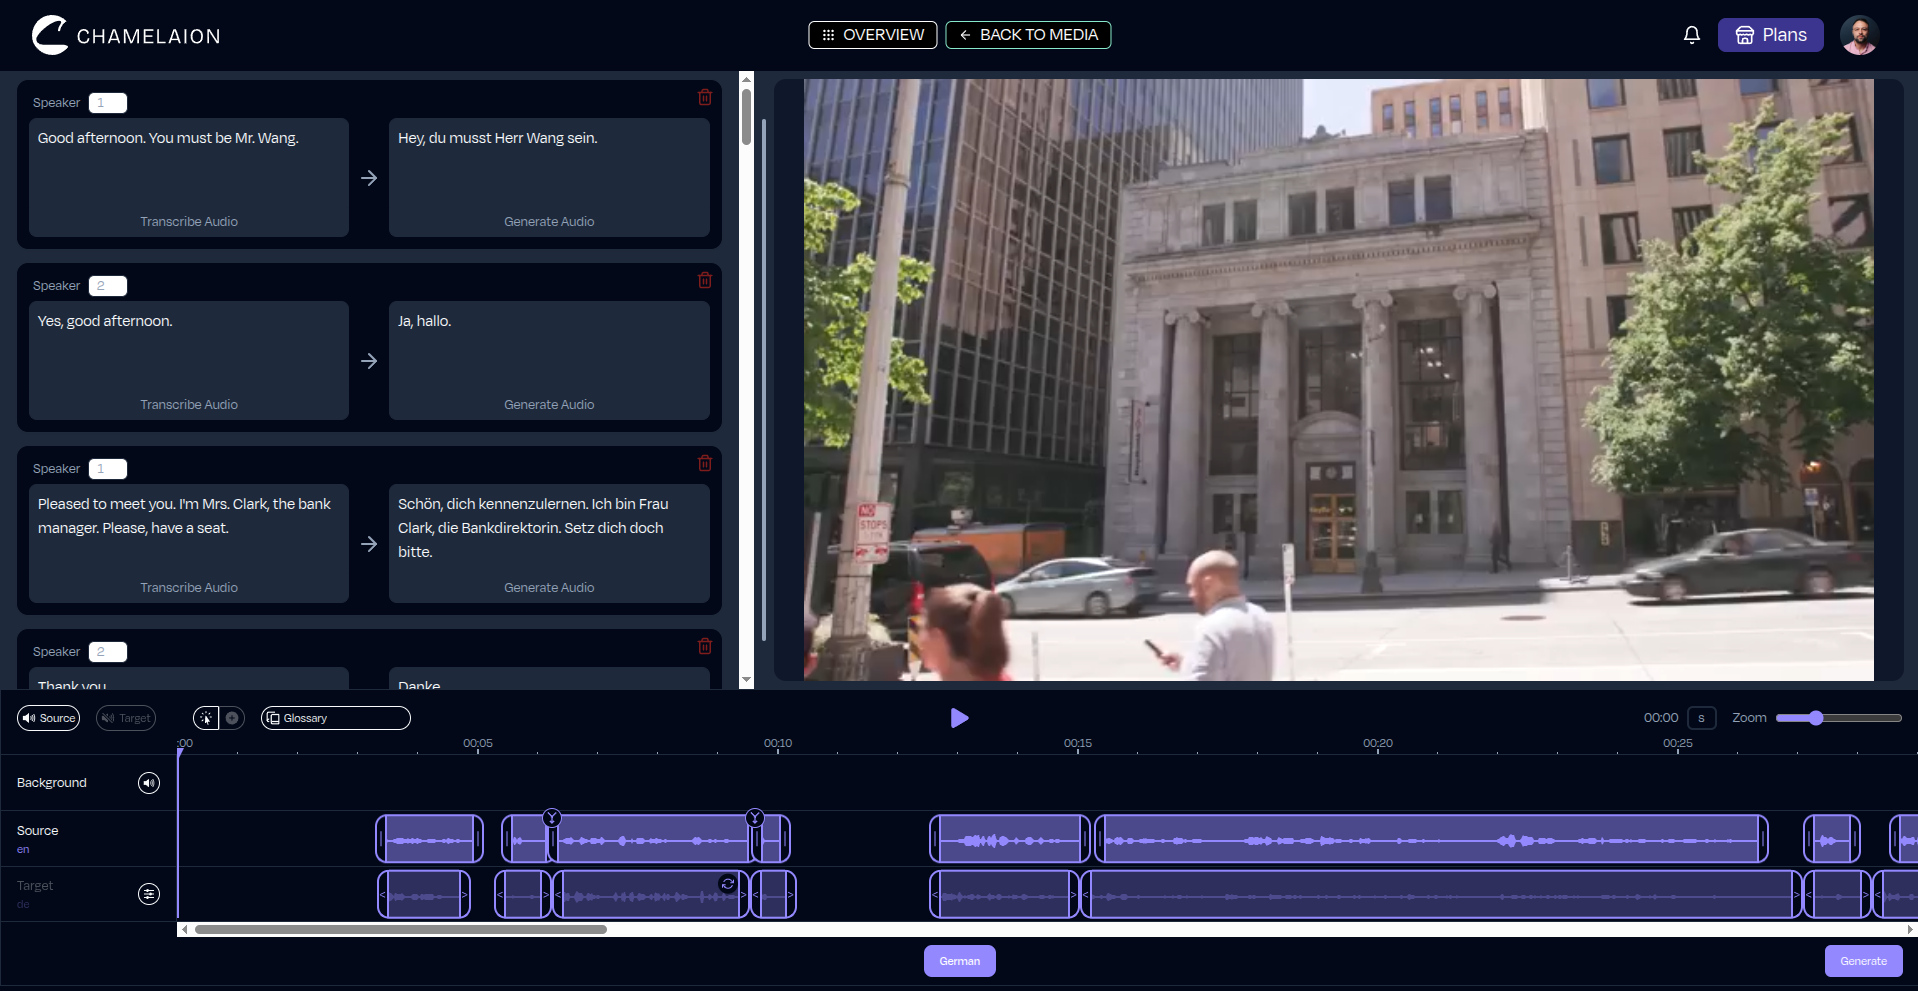Open the notifications bell

(1691, 35)
